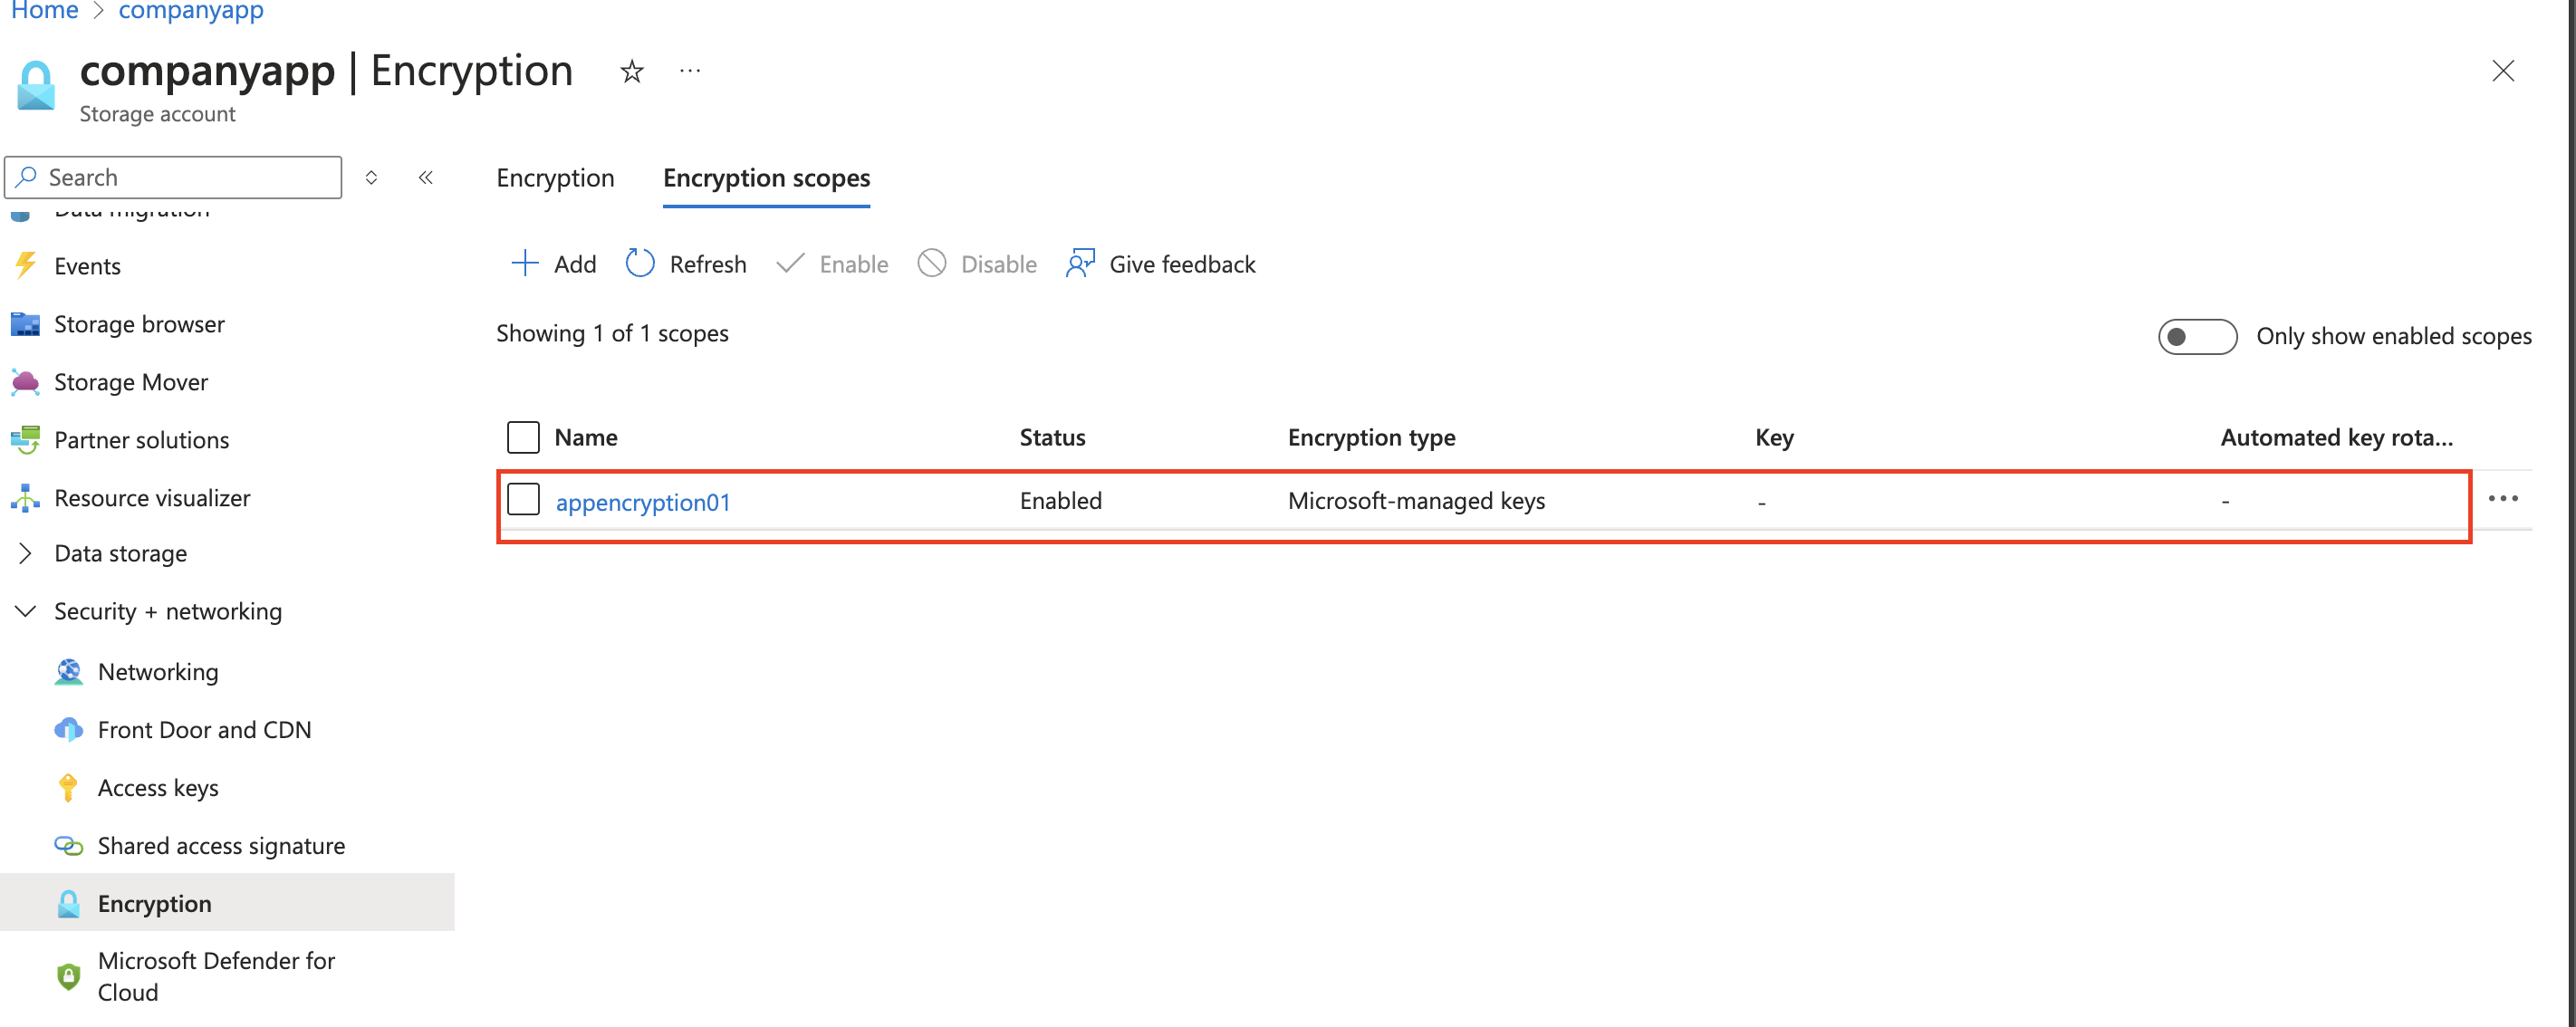Image resolution: width=2576 pixels, height=1027 pixels.
Task: Click the person icon of Give feedback
Action: 1081,264
